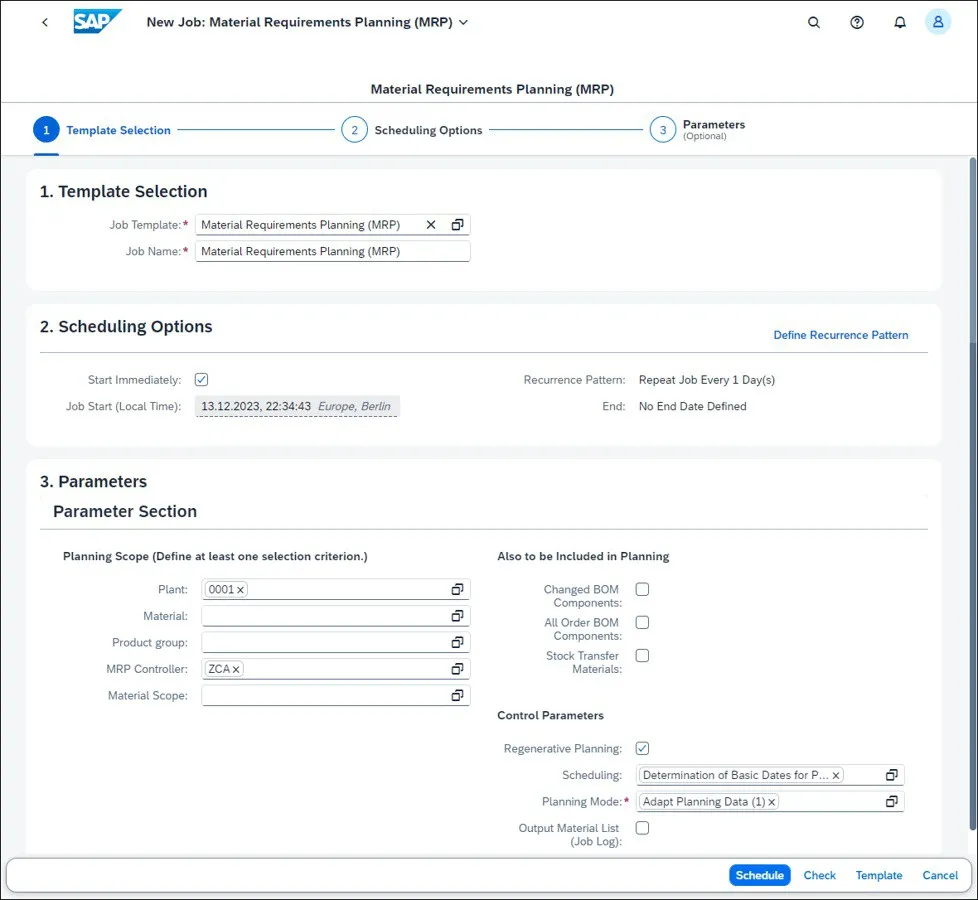Uncheck Start Immediately
Viewport: 978px width, 900px height.
pyautogui.click(x=201, y=379)
